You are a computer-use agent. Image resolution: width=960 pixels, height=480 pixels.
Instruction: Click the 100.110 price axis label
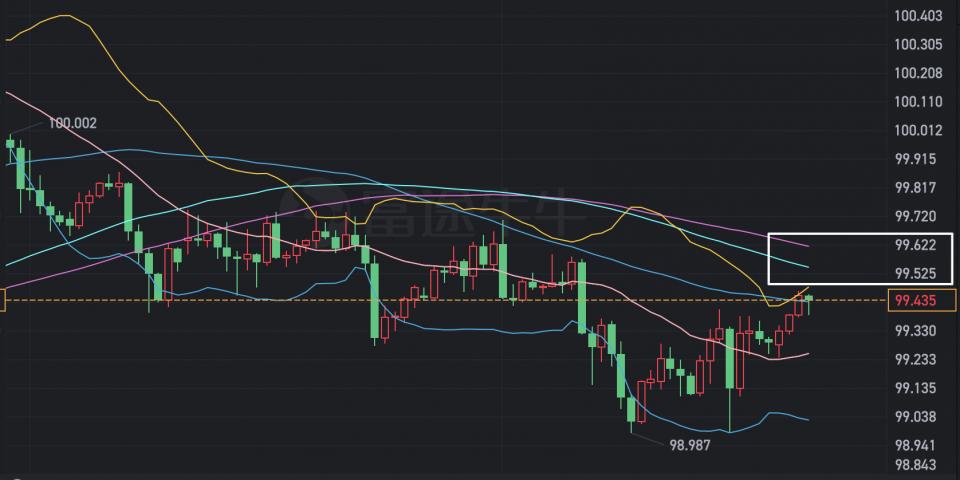point(920,102)
